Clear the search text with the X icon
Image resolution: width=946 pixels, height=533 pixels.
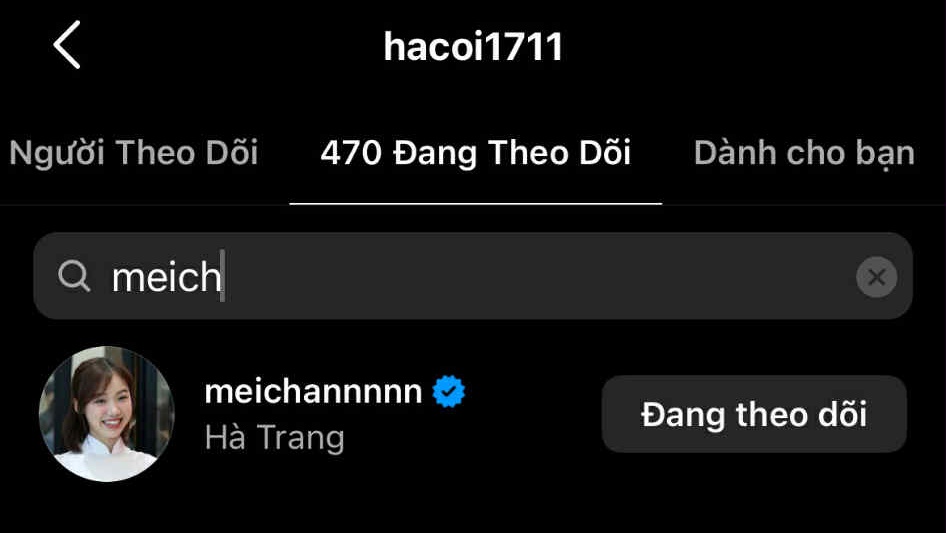(x=876, y=277)
